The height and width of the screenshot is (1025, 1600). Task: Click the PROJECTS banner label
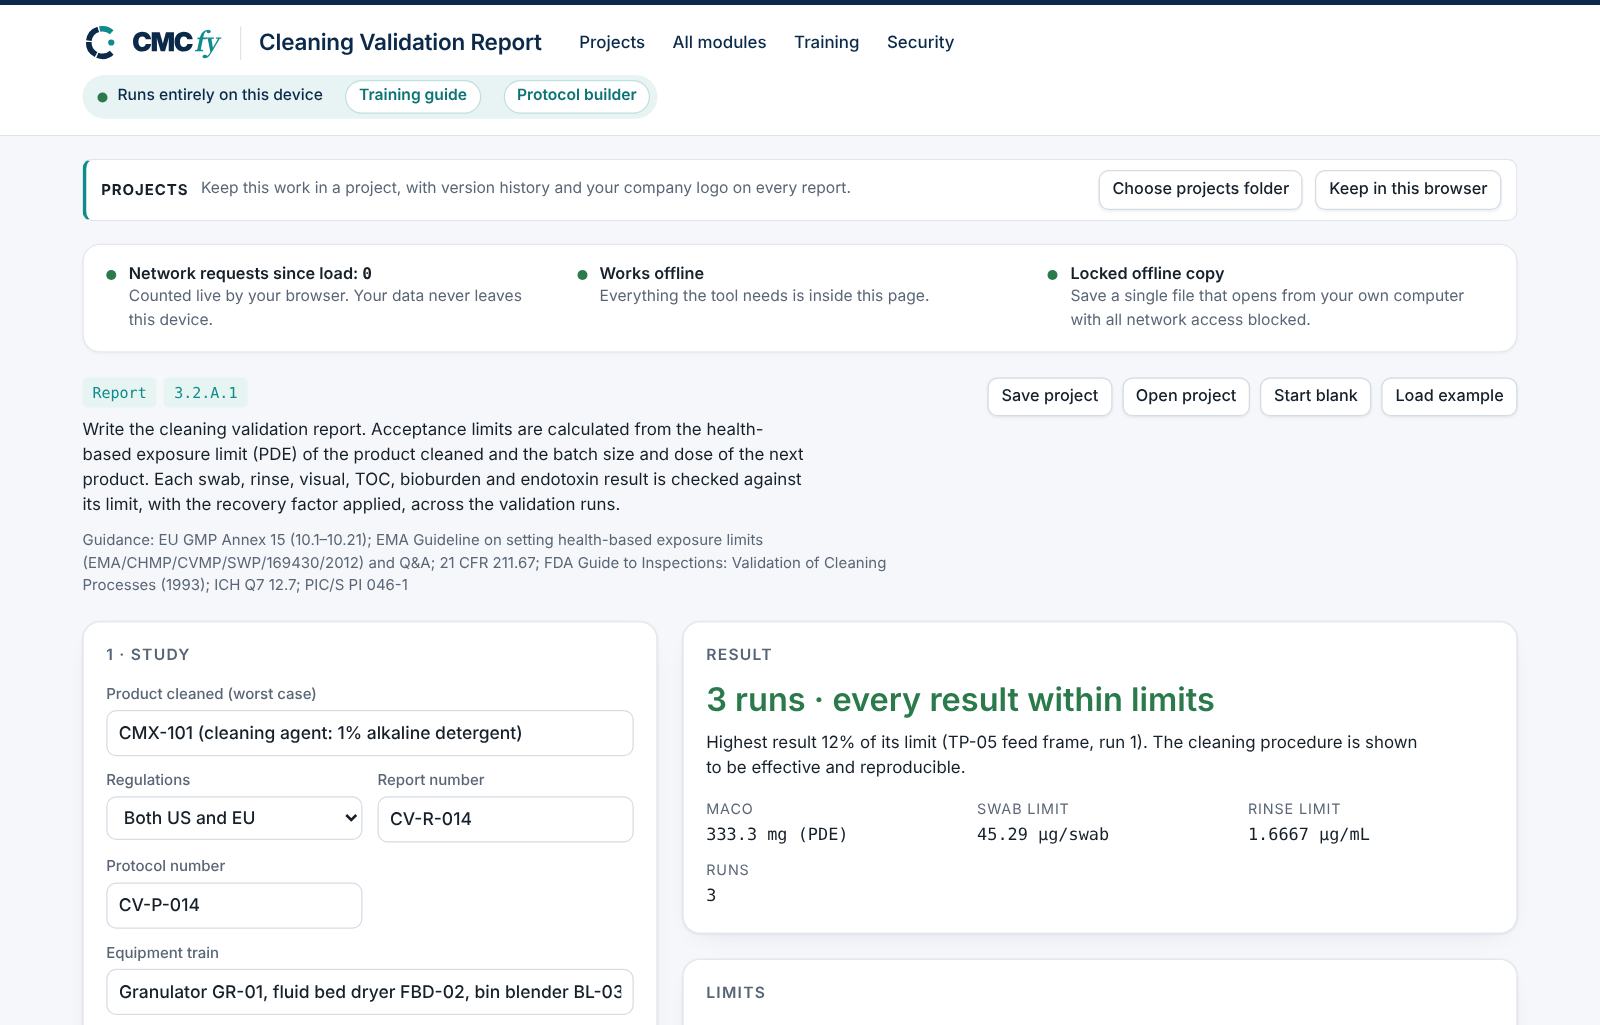coord(144,190)
